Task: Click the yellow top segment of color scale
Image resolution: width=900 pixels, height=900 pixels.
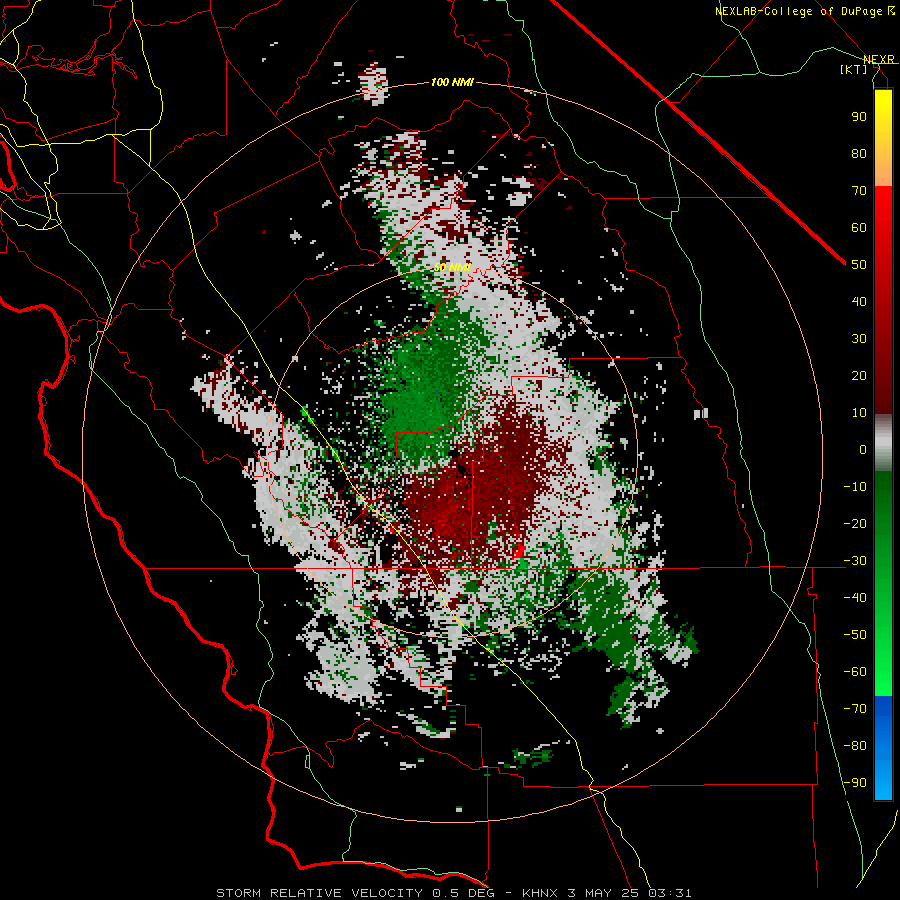Action: 883,138
